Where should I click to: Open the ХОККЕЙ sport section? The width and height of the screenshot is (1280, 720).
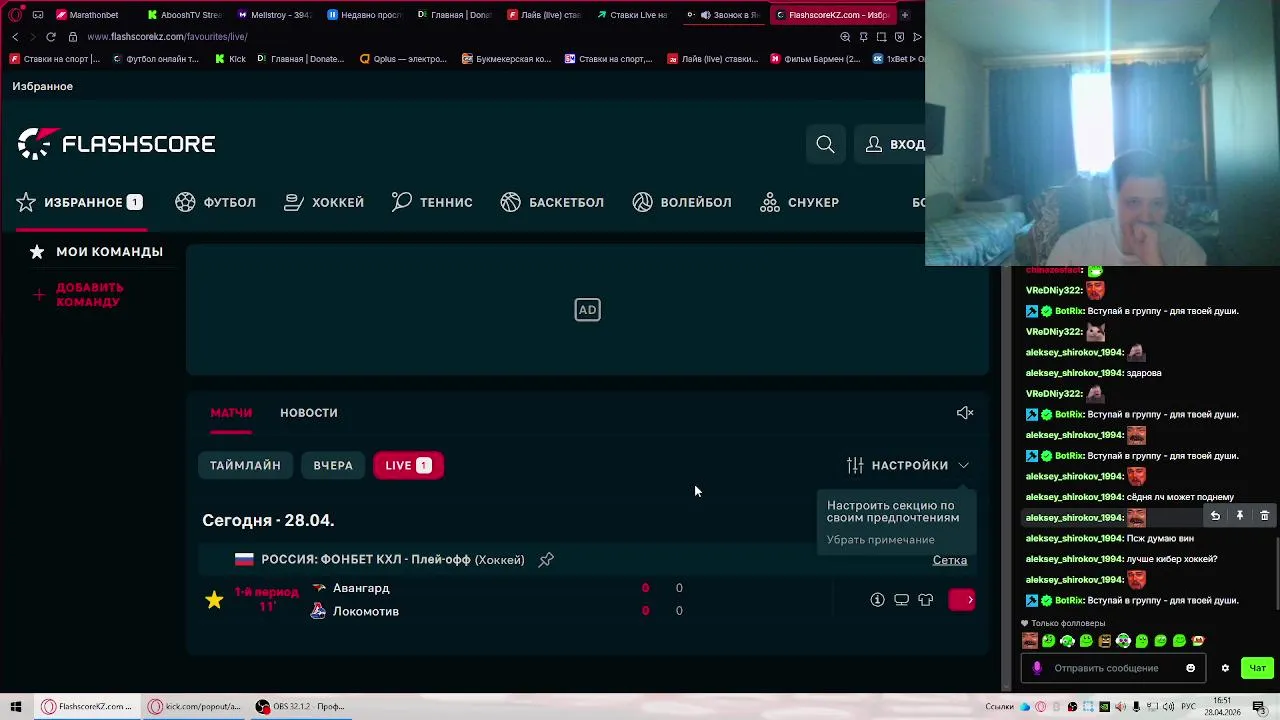click(324, 202)
